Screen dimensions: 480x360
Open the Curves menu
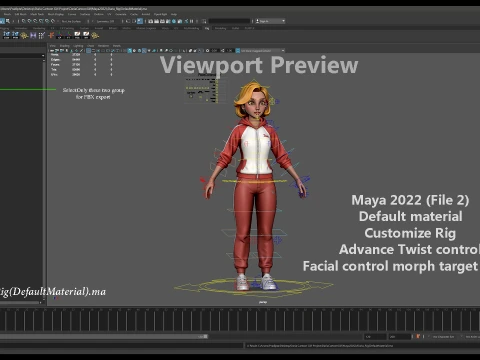[72, 14]
